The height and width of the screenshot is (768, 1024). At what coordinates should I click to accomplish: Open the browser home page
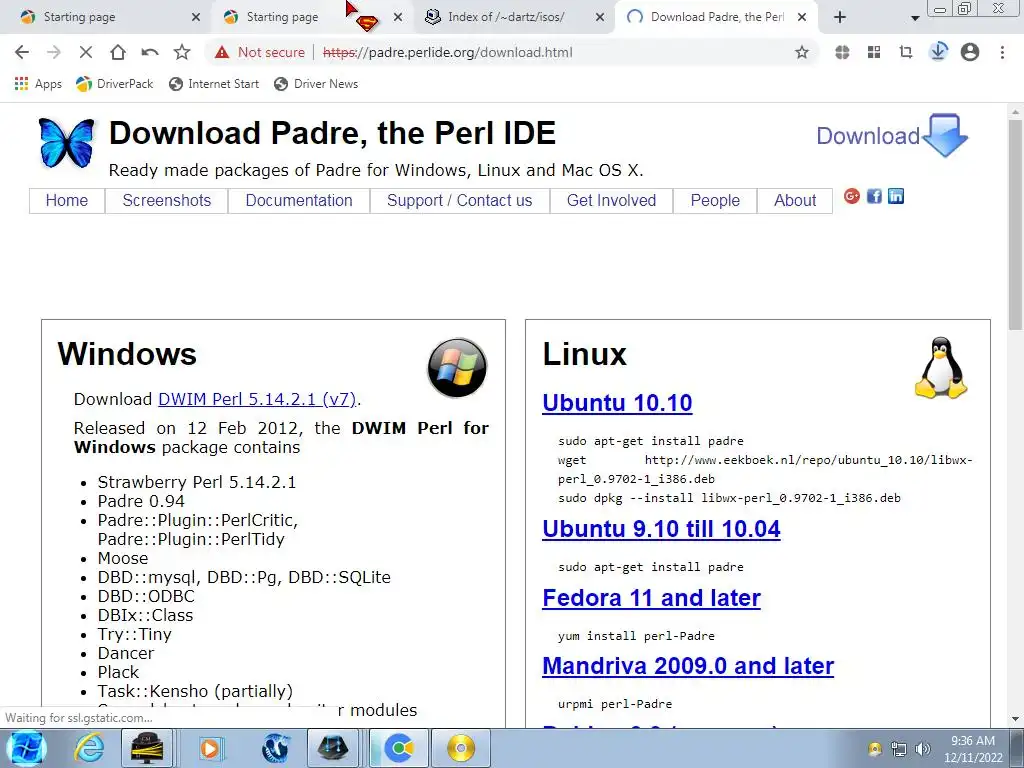coord(118,52)
